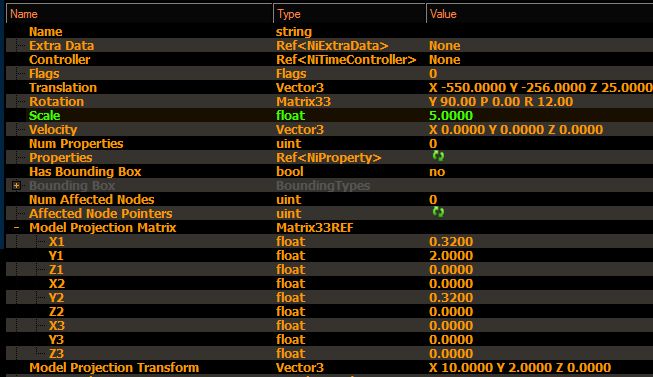The width and height of the screenshot is (653, 377).
Task: Click the Type column header
Action: click(x=349, y=14)
